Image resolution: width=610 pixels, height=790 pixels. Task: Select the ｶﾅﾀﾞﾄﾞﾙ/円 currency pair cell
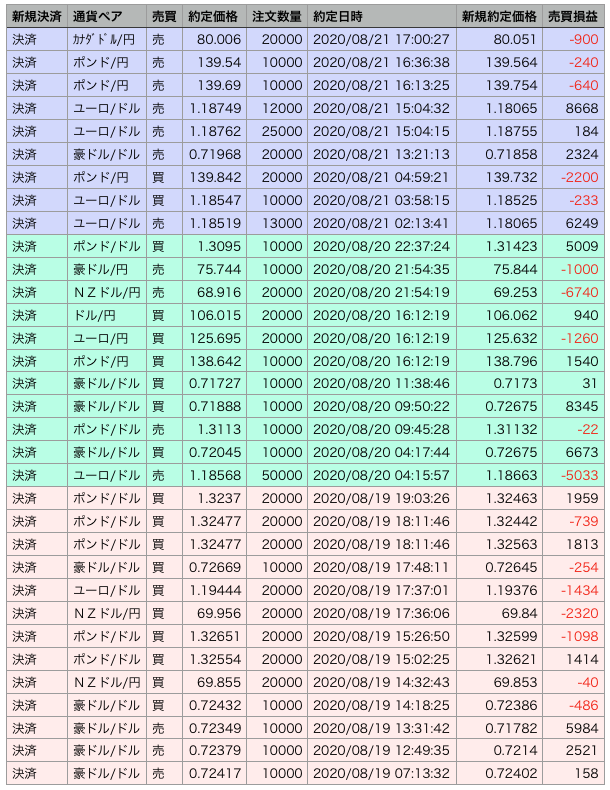point(106,39)
